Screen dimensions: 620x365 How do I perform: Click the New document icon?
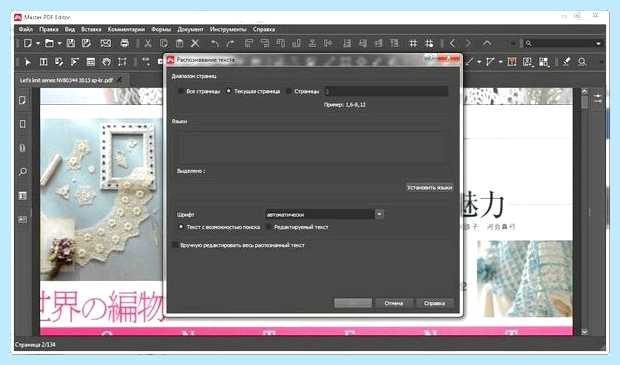pyautogui.click(x=28, y=43)
